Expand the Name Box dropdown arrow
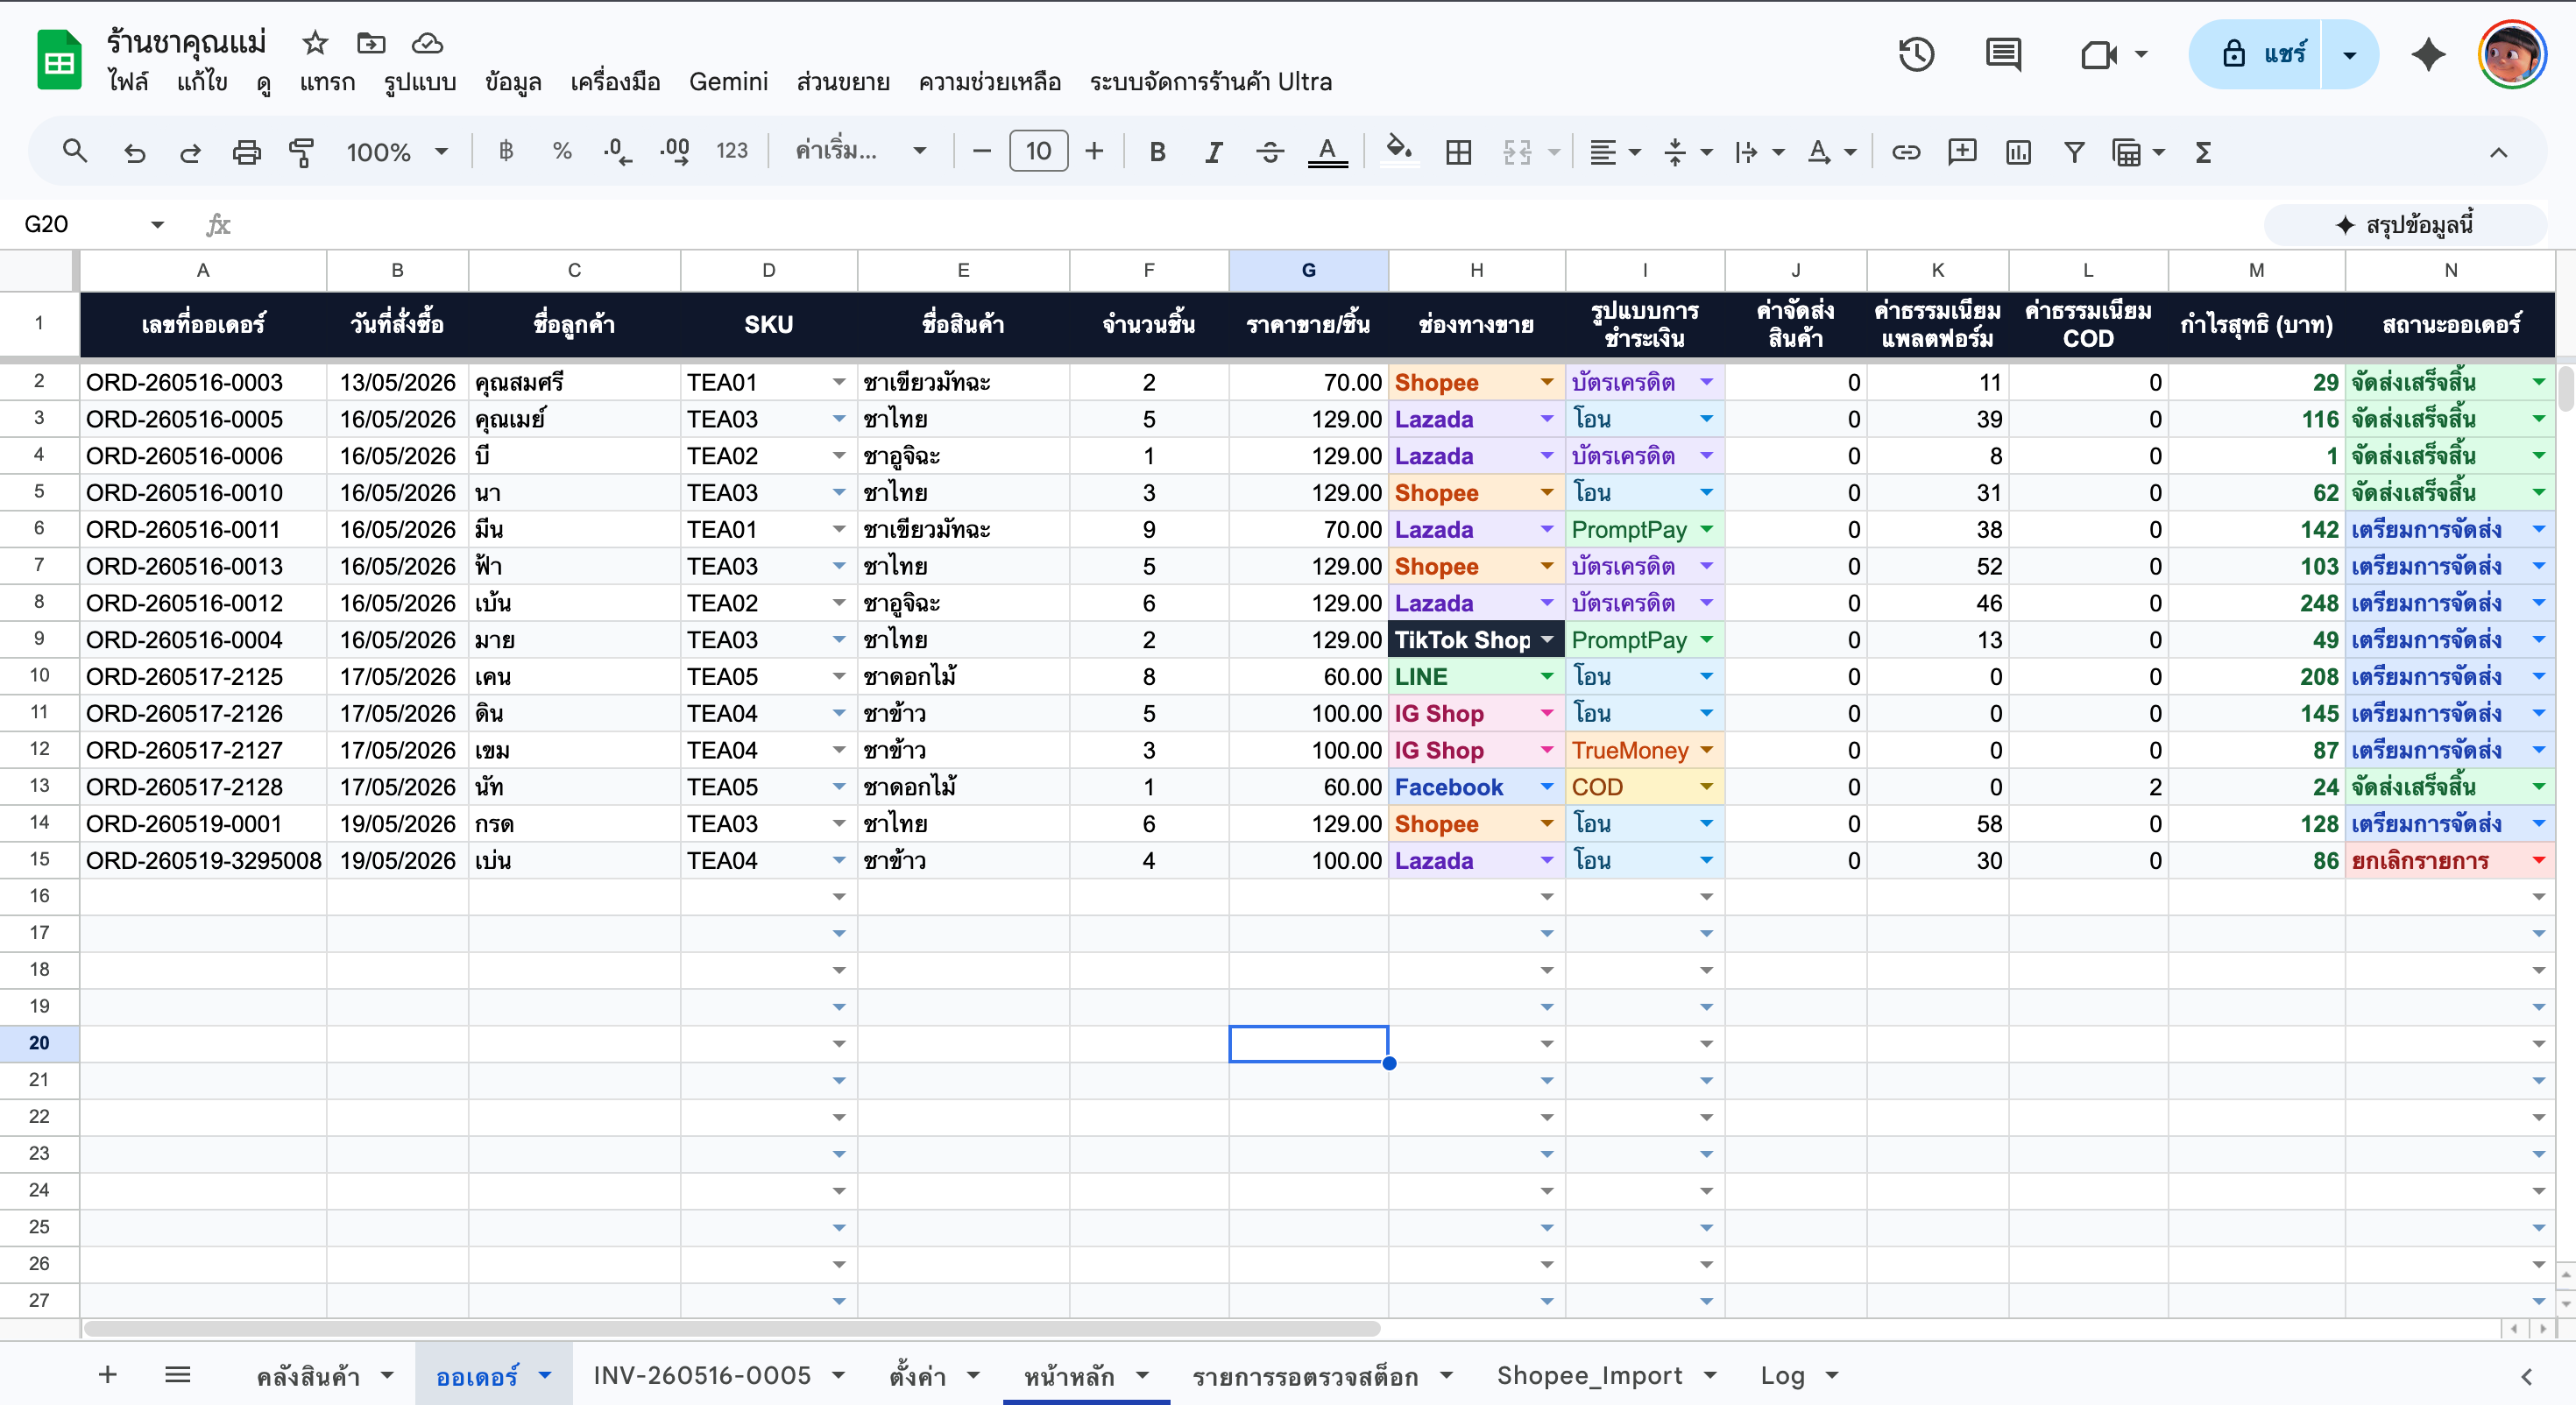The image size is (2576, 1405). click(157, 224)
